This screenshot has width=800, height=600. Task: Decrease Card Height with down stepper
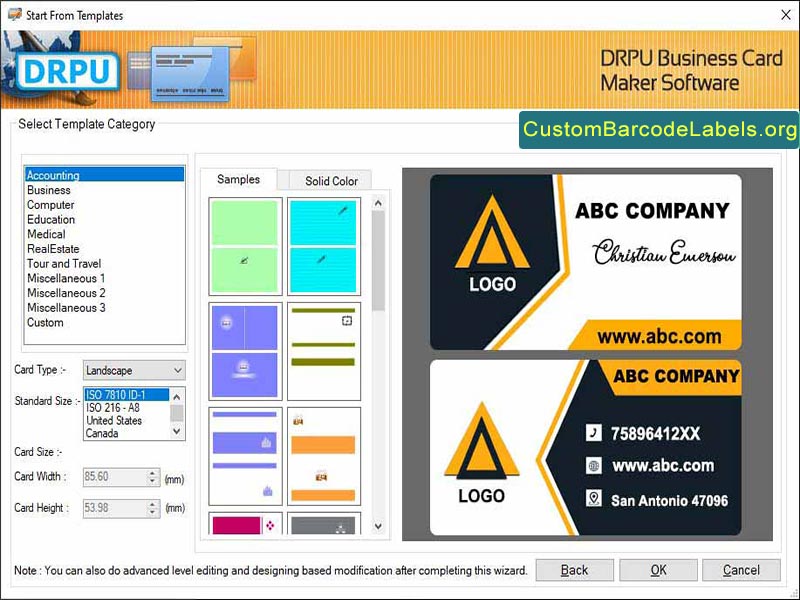(152, 512)
